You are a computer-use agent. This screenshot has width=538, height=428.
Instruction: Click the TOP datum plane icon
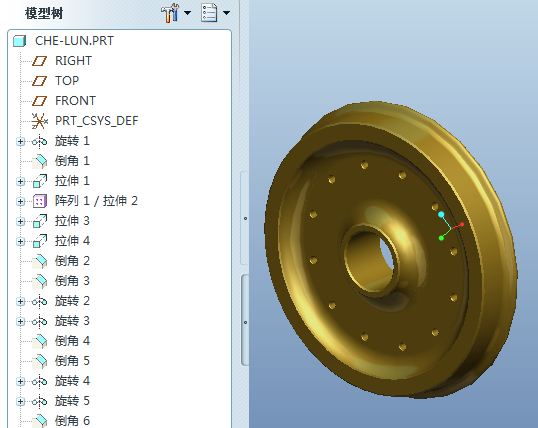coord(39,81)
